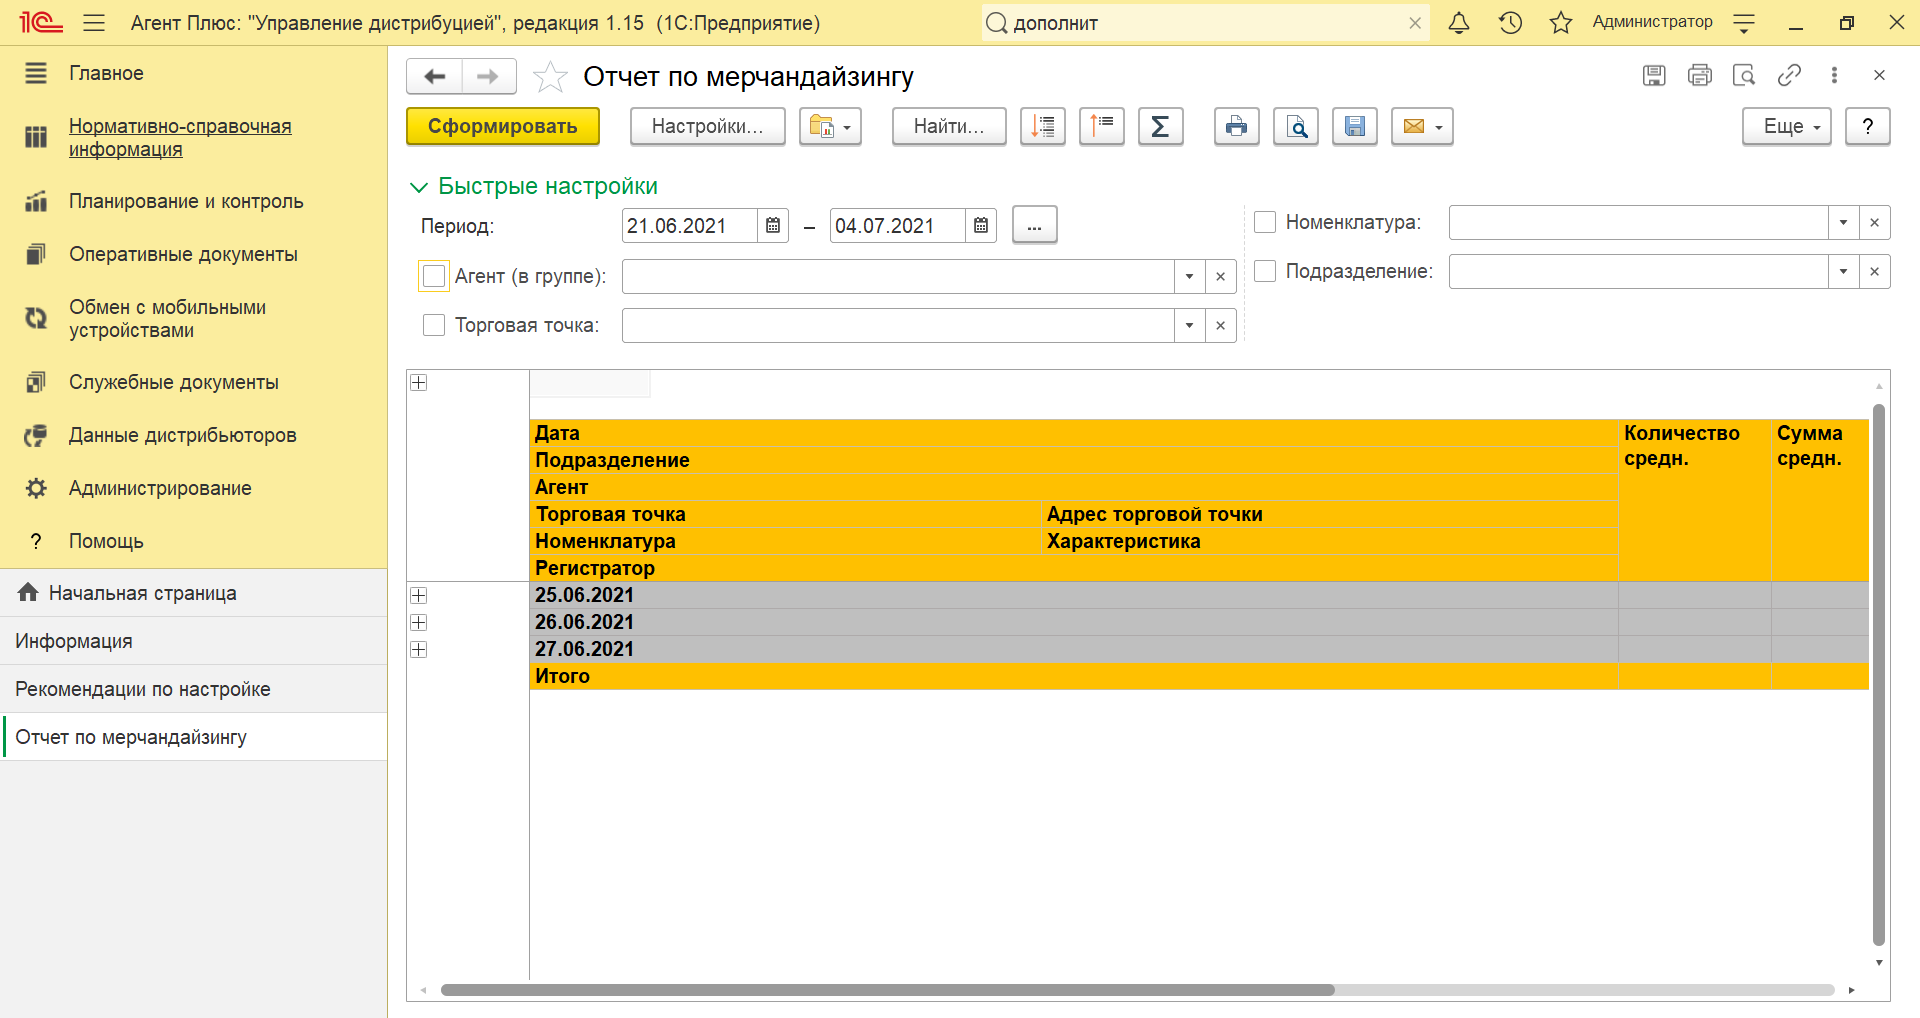Open calendar for period start date
The width and height of the screenshot is (1920, 1018).
coord(773,226)
